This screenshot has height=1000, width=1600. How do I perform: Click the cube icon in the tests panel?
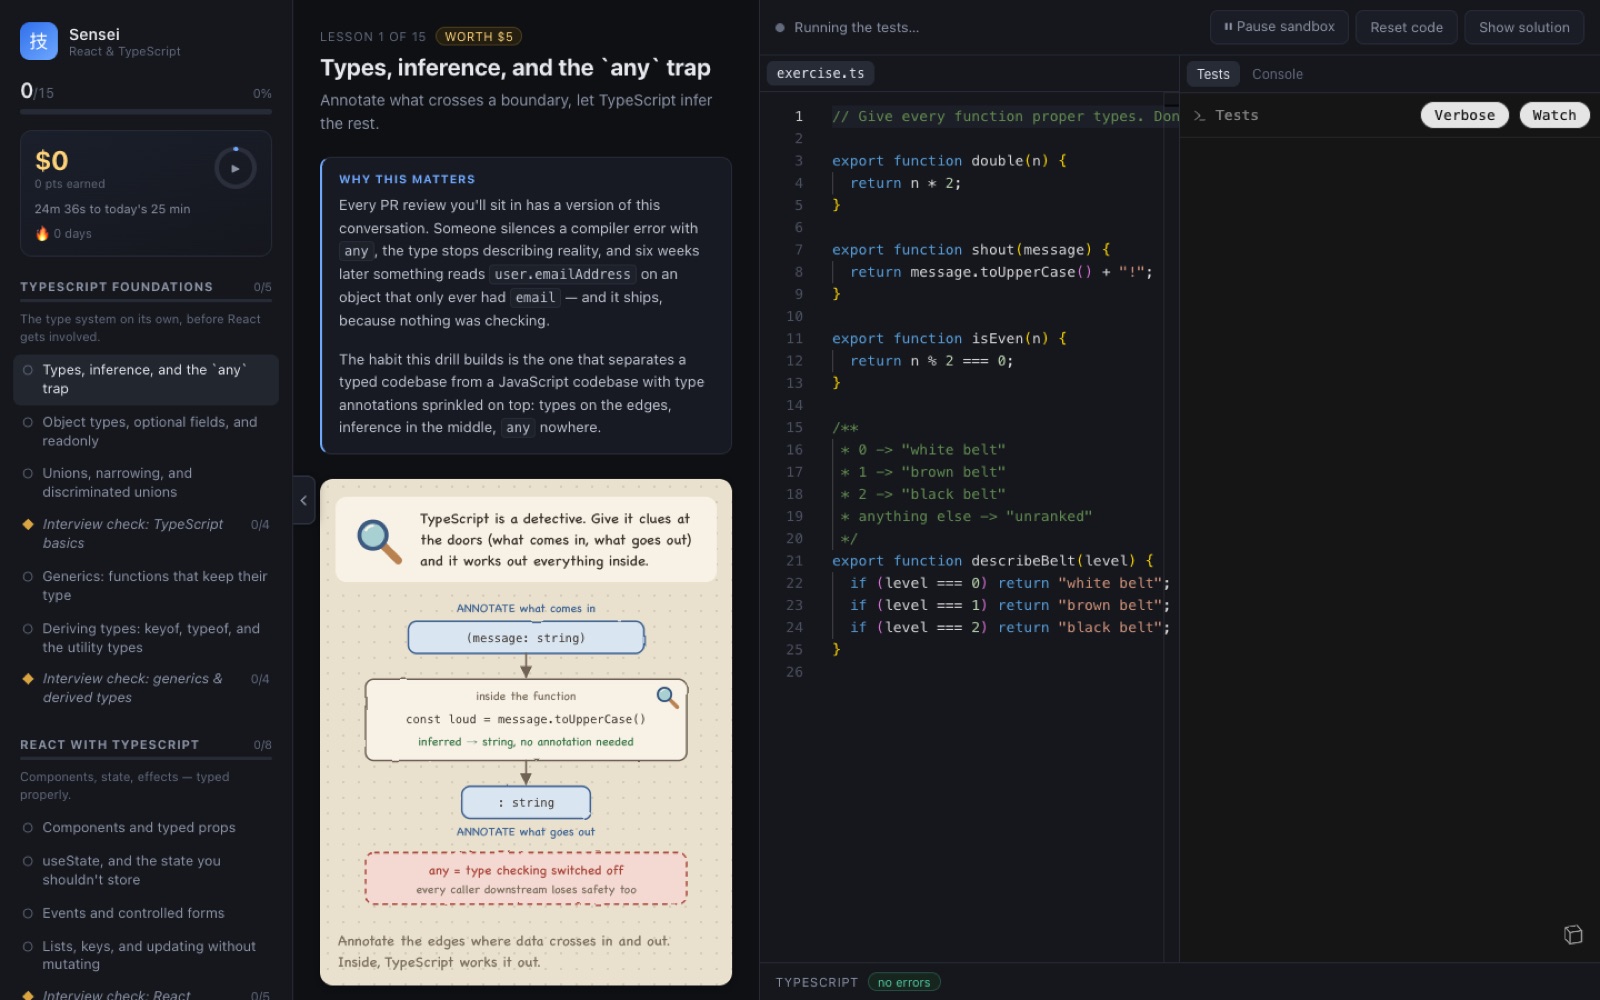coord(1573,934)
